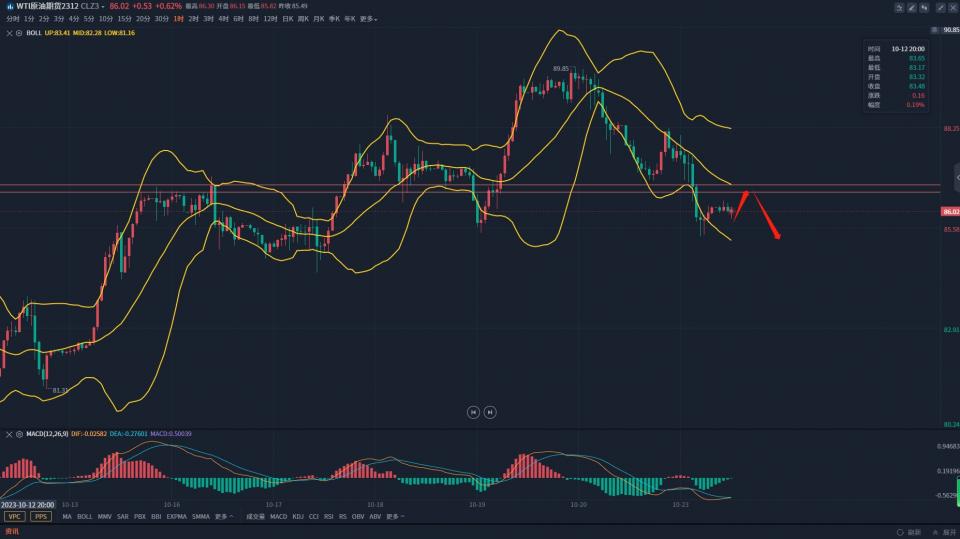Select the KDJ sub-indicator
The width and height of the screenshot is (960, 539).
298,517
